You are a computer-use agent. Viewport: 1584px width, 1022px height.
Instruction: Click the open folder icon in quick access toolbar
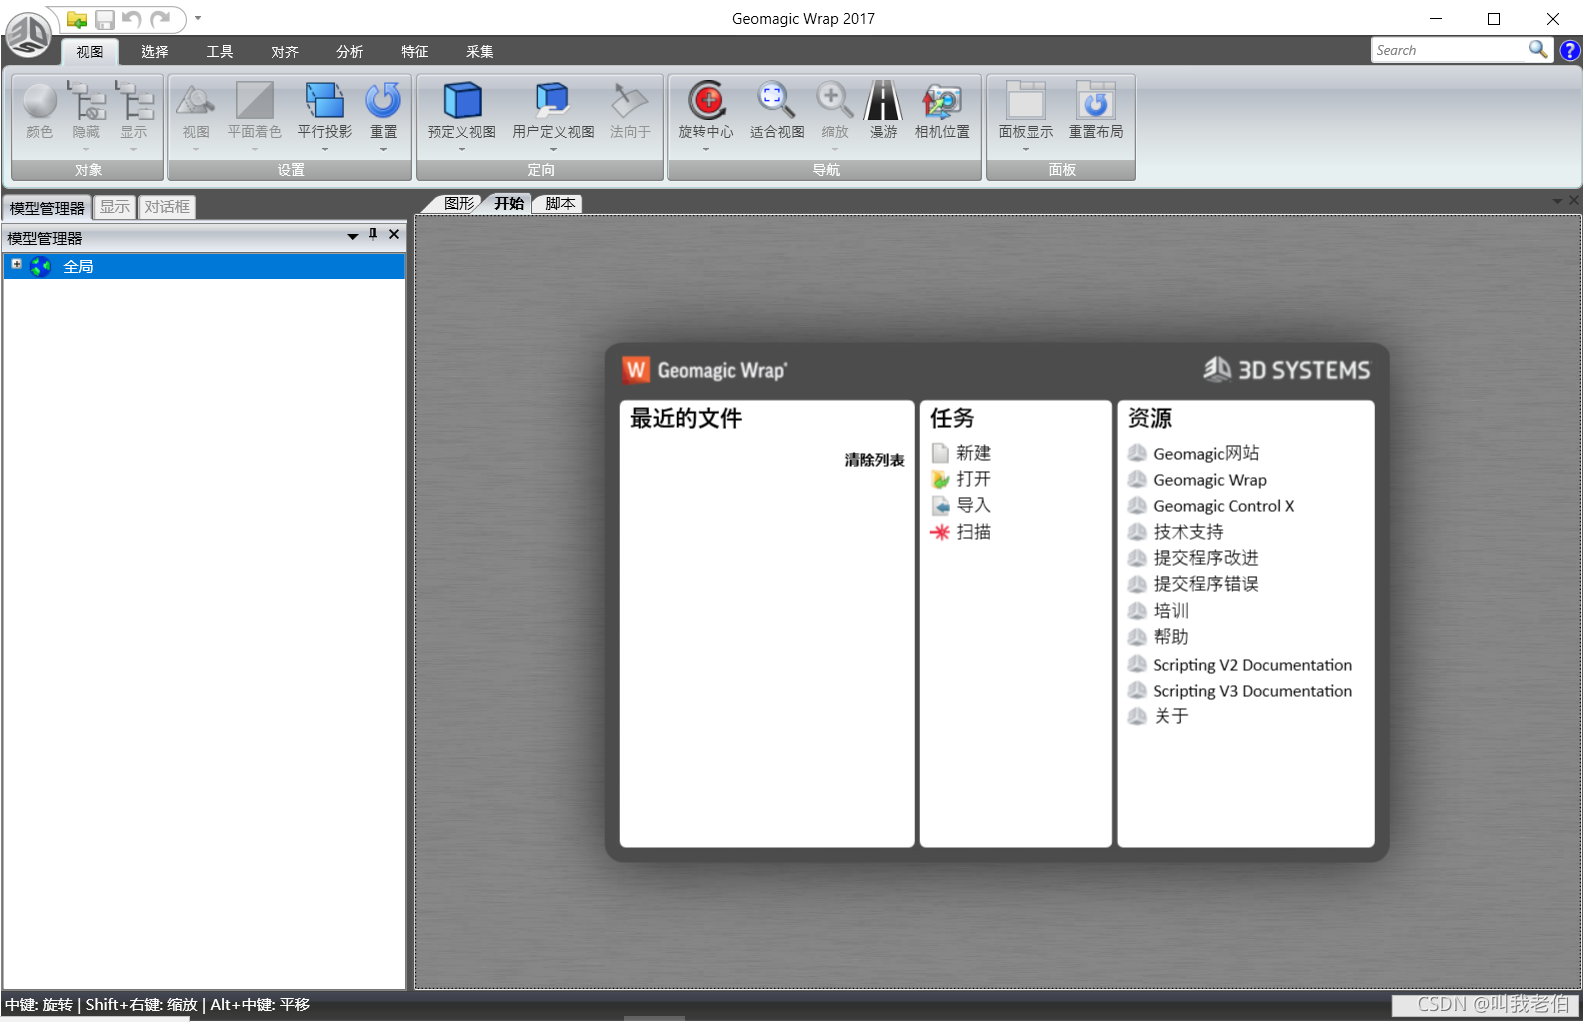(x=77, y=19)
